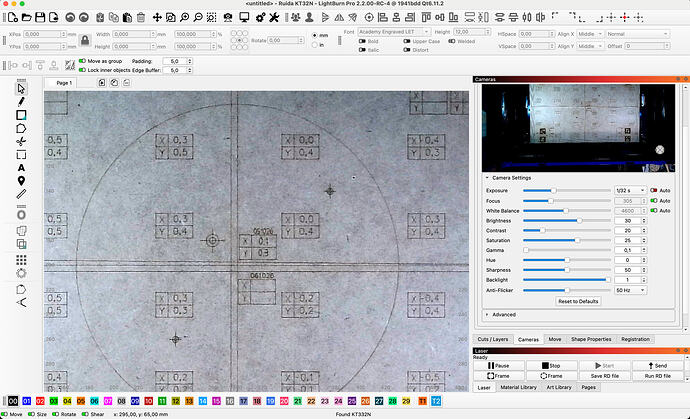Switch to the Shape Properties tab
The height and width of the screenshot is (419, 690).
(x=591, y=339)
